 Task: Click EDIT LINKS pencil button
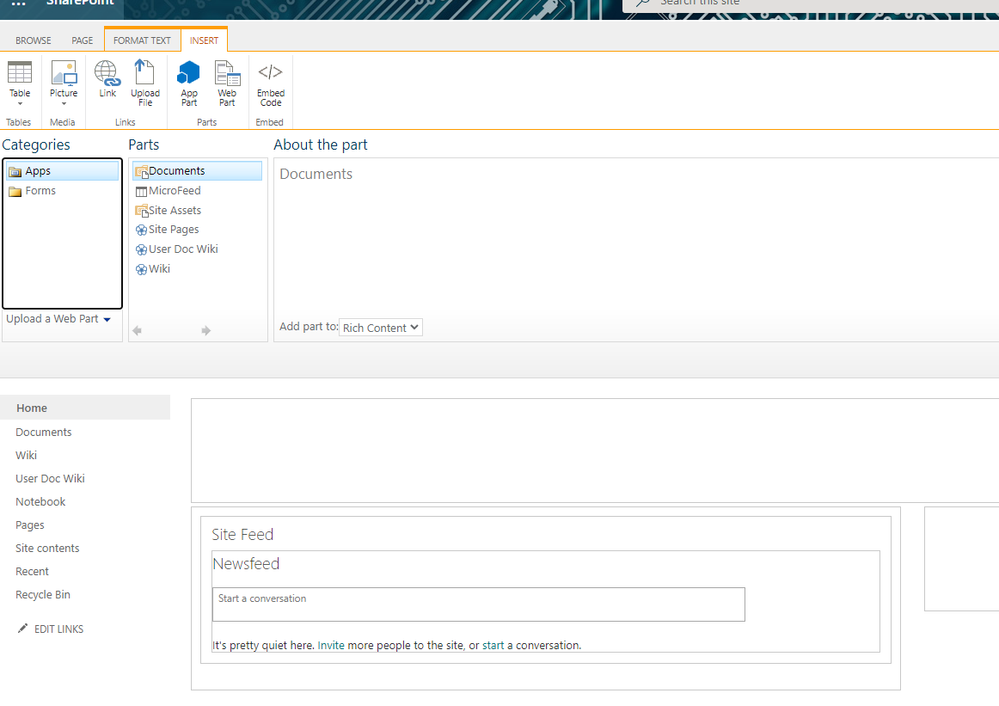[x=50, y=629]
